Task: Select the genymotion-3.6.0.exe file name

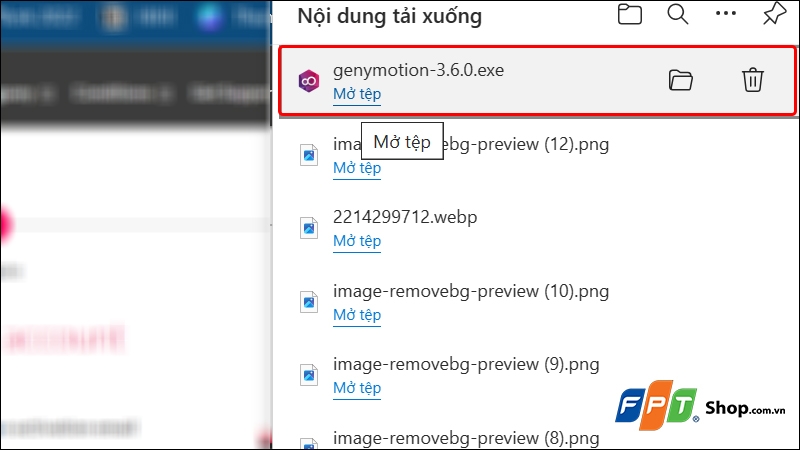Action: pyautogui.click(x=418, y=70)
